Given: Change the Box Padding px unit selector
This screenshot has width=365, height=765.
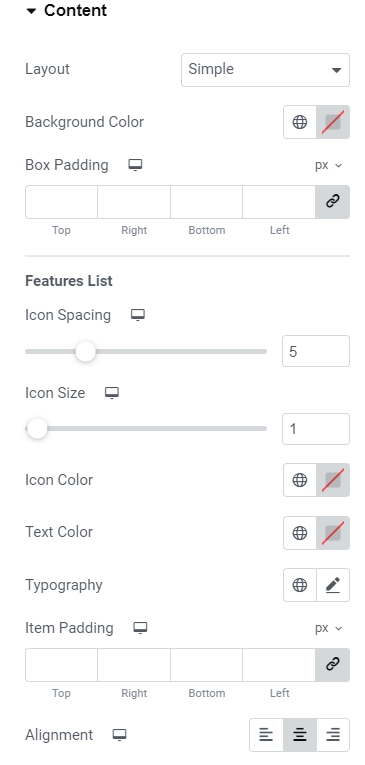Looking at the screenshot, I should 328,165.
